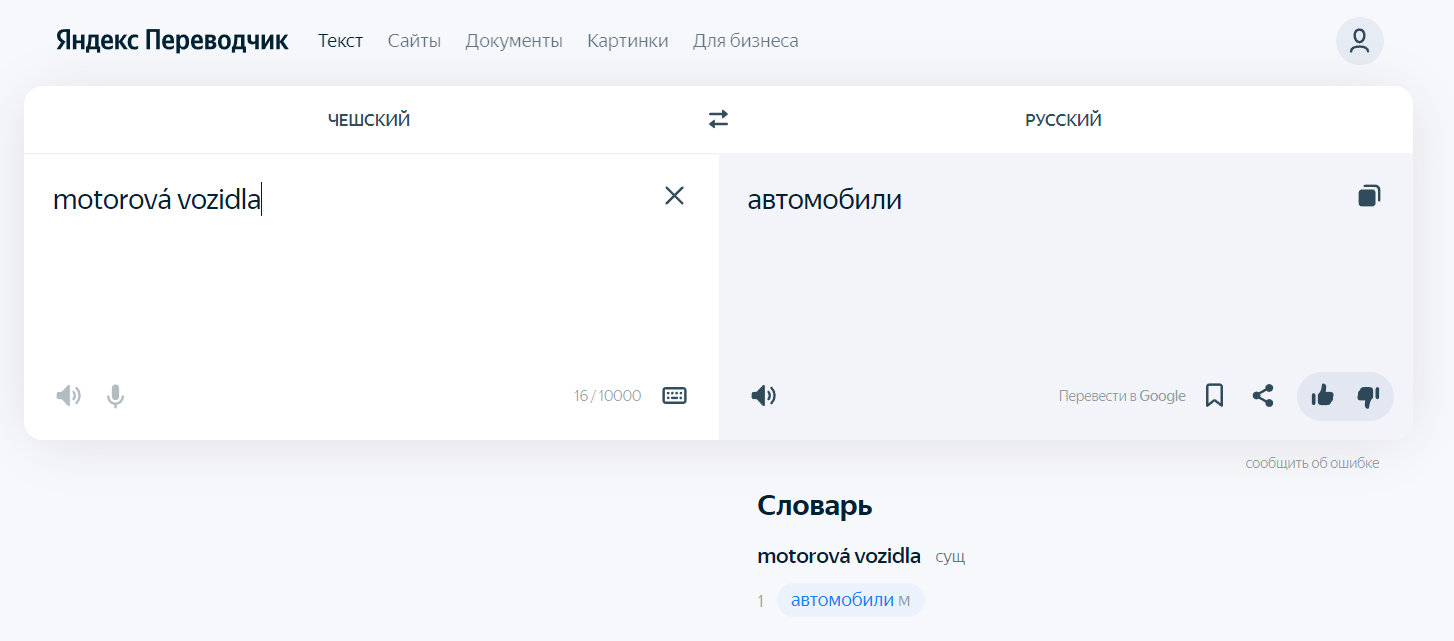The height and width of the screenshot is (641, 1454).
Task: Switch to the Документы tab
Action: tap(514, 41)
